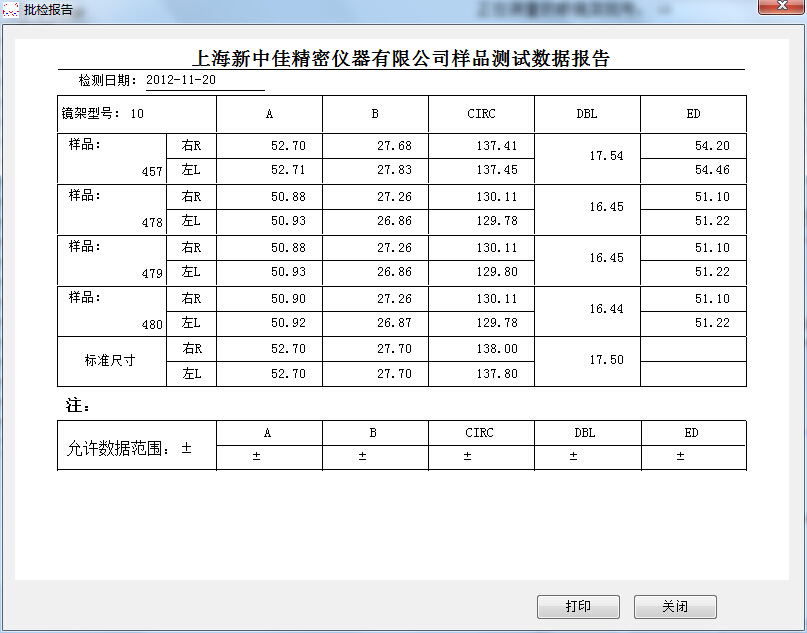Click the 关闭 button to dismiss report

click(x=675, y=606)
